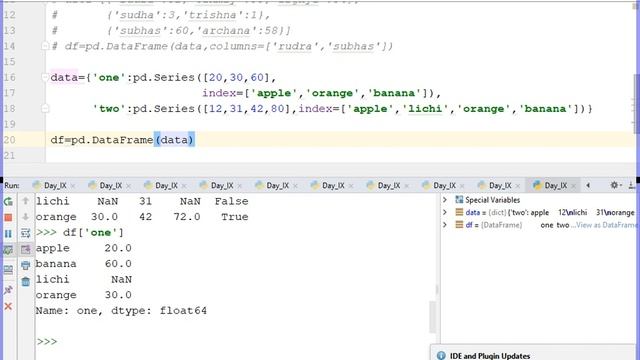
Task: Open the View as DataFrame link
Action: [x=606, y=225]
